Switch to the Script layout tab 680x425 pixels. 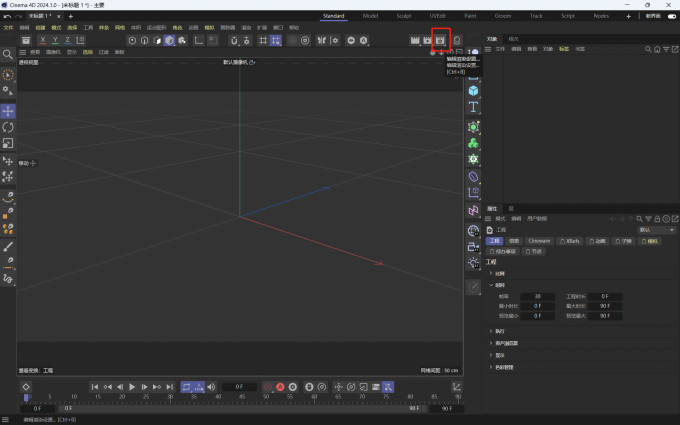[x=568, y=16]
